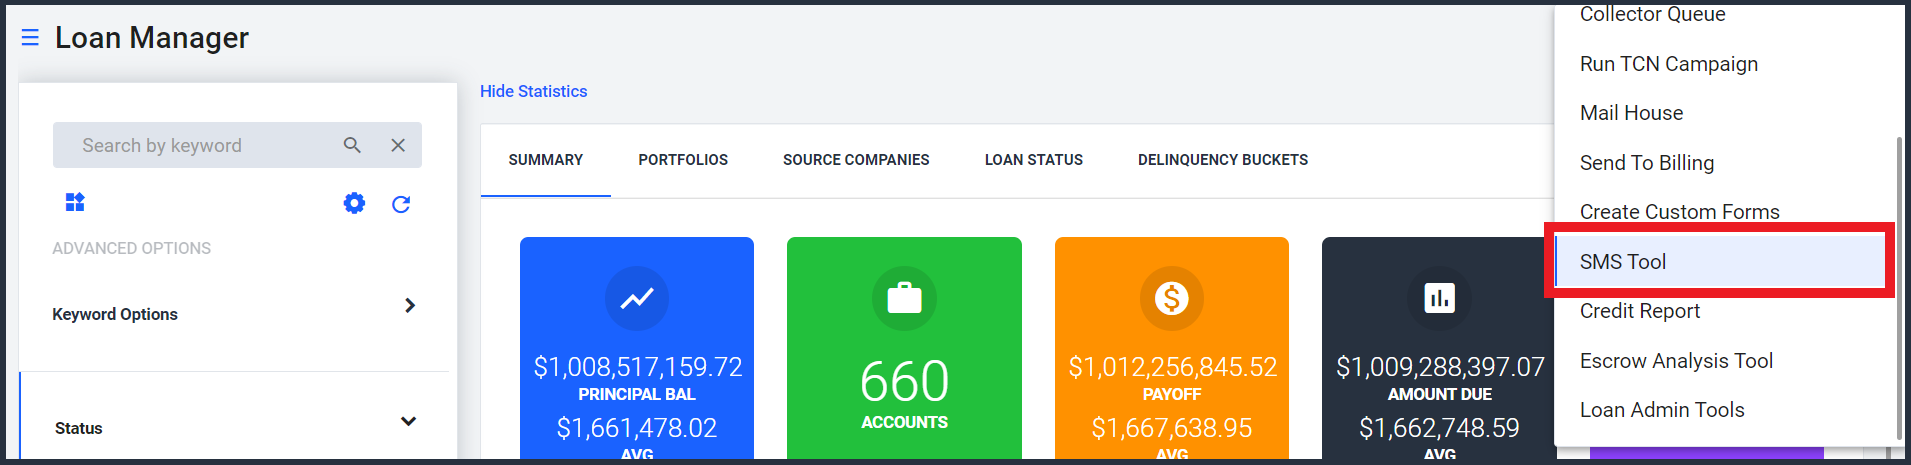
Task: Switch to the Summary tab
Action: (x=546, y=160)
